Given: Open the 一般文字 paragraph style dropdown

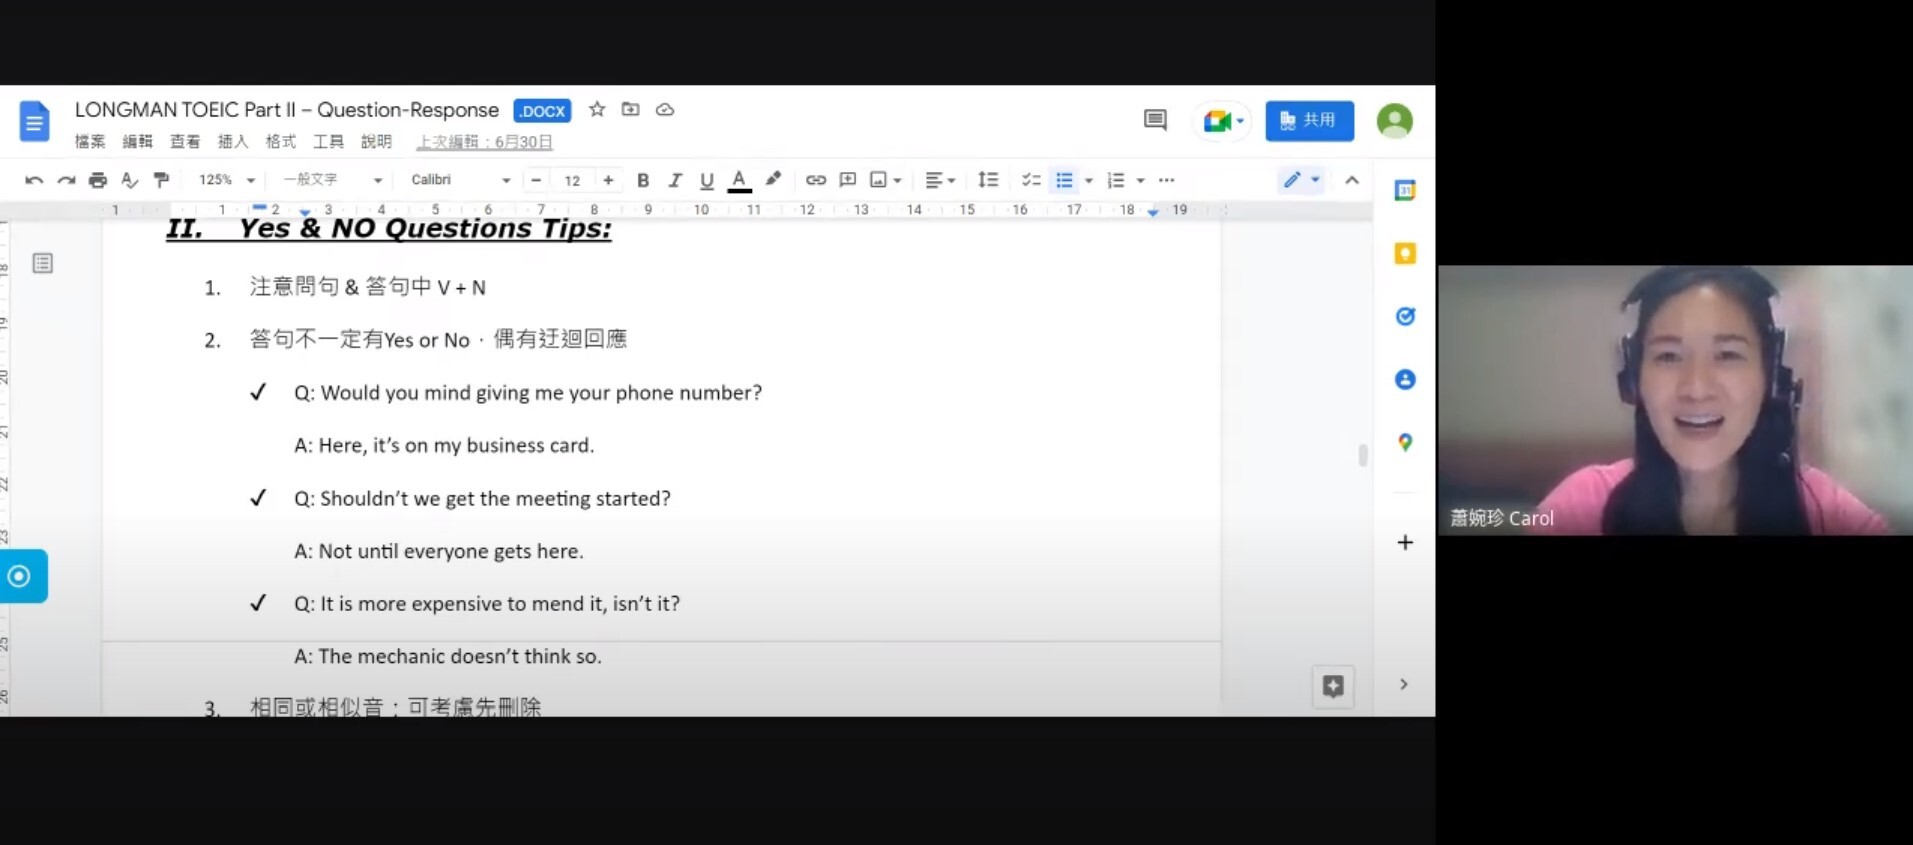Looking at the screenshot, I should (332, 180).
